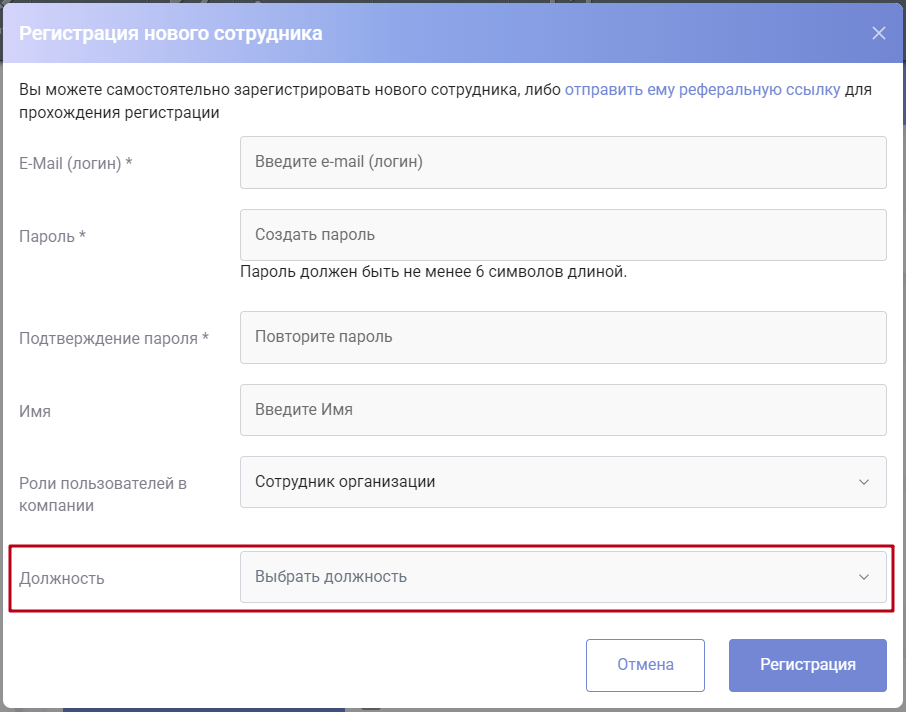Click the 'Пароль *' label

[53, 236]
